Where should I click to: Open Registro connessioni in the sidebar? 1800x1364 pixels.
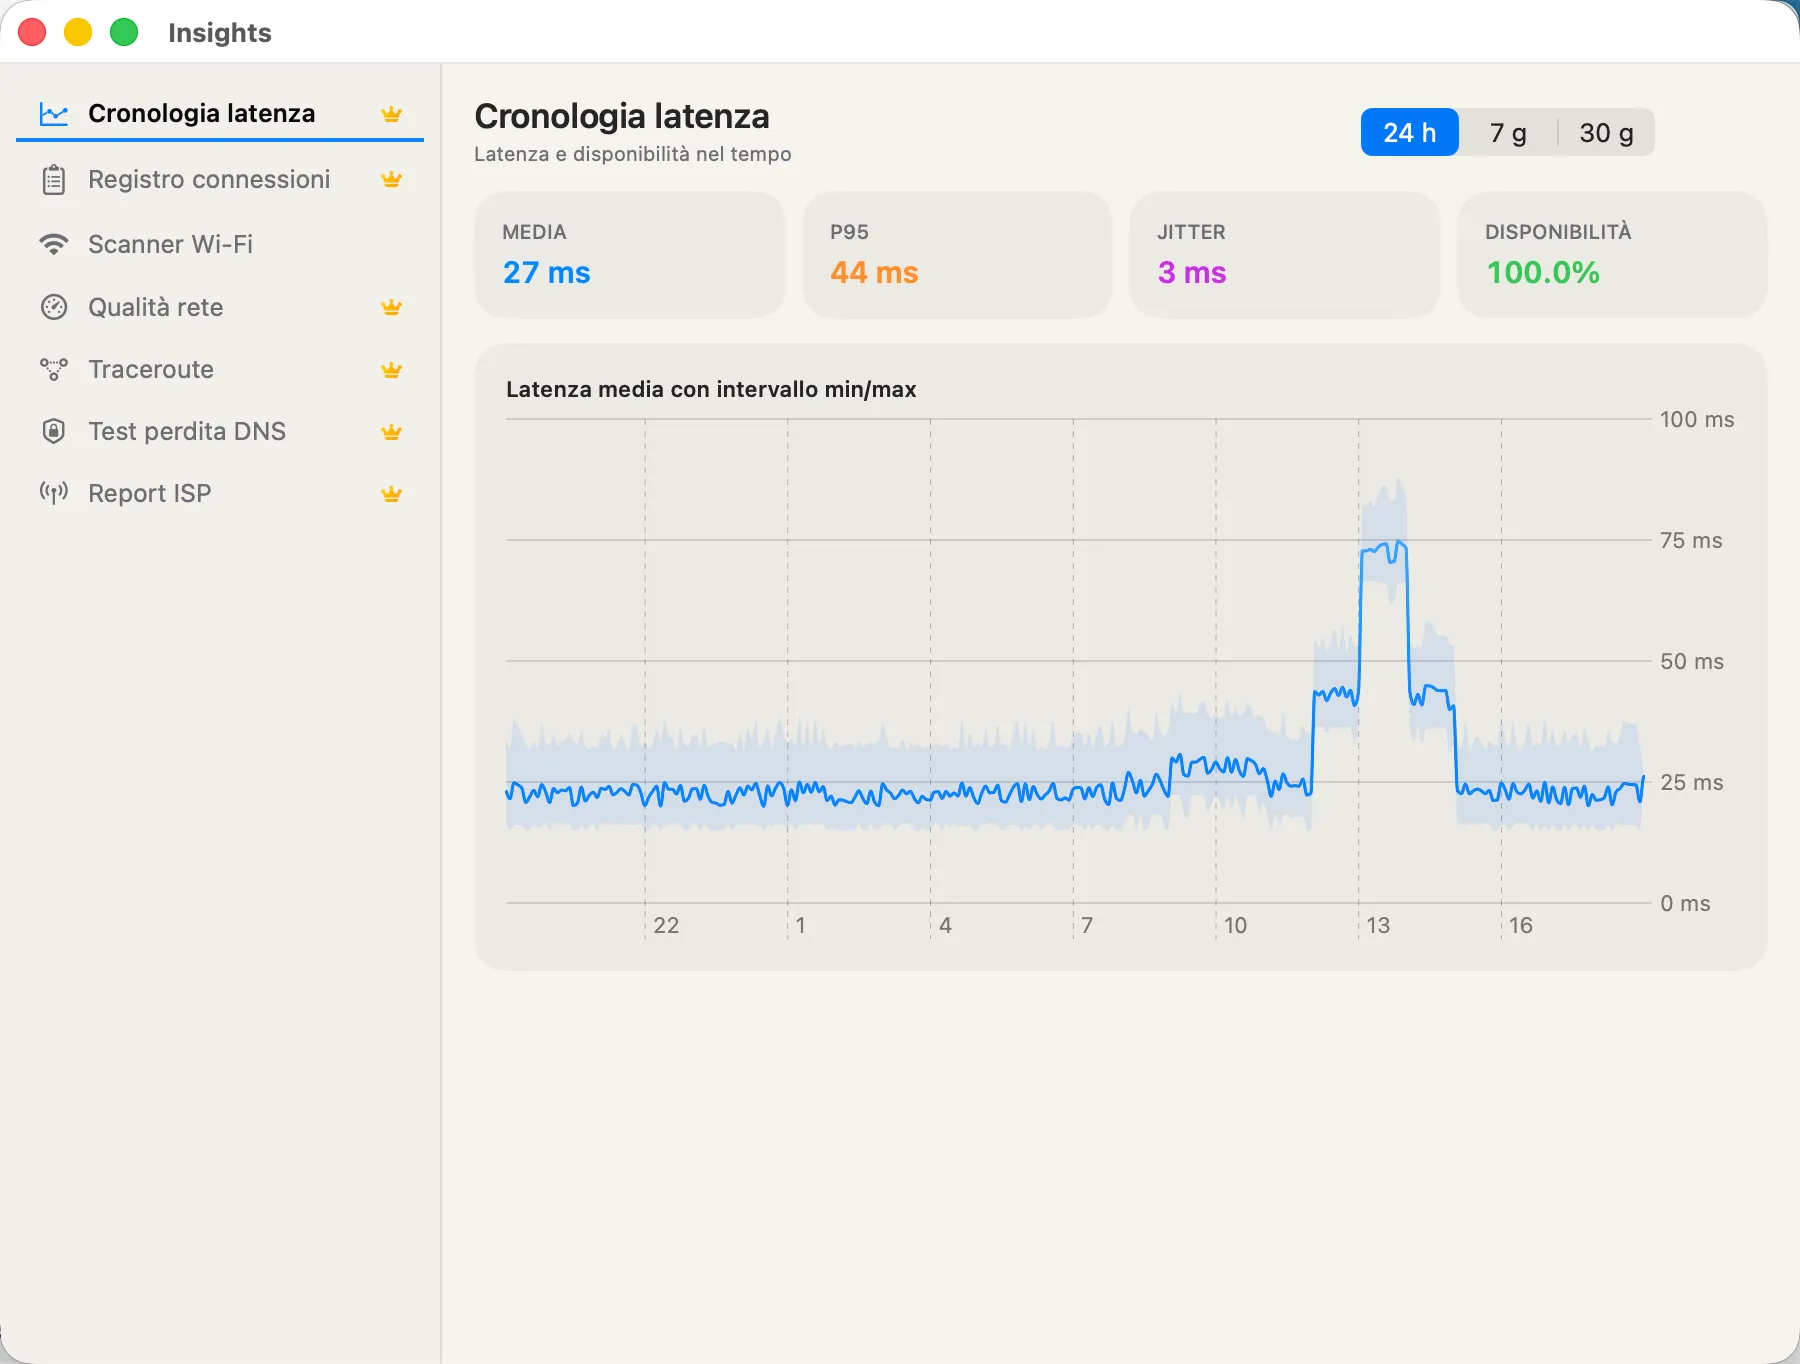[220, 180]
